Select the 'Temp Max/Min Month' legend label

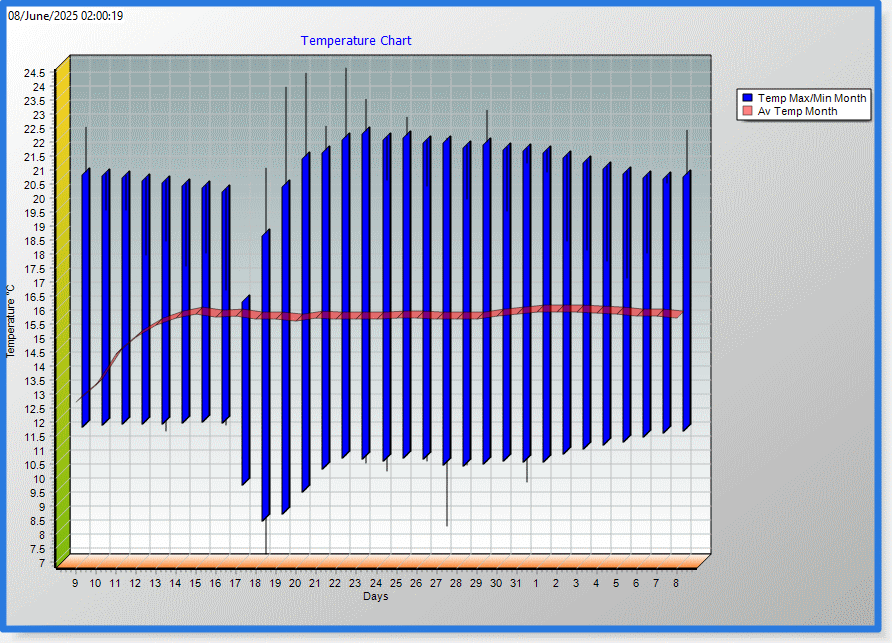tap(812, 98)
